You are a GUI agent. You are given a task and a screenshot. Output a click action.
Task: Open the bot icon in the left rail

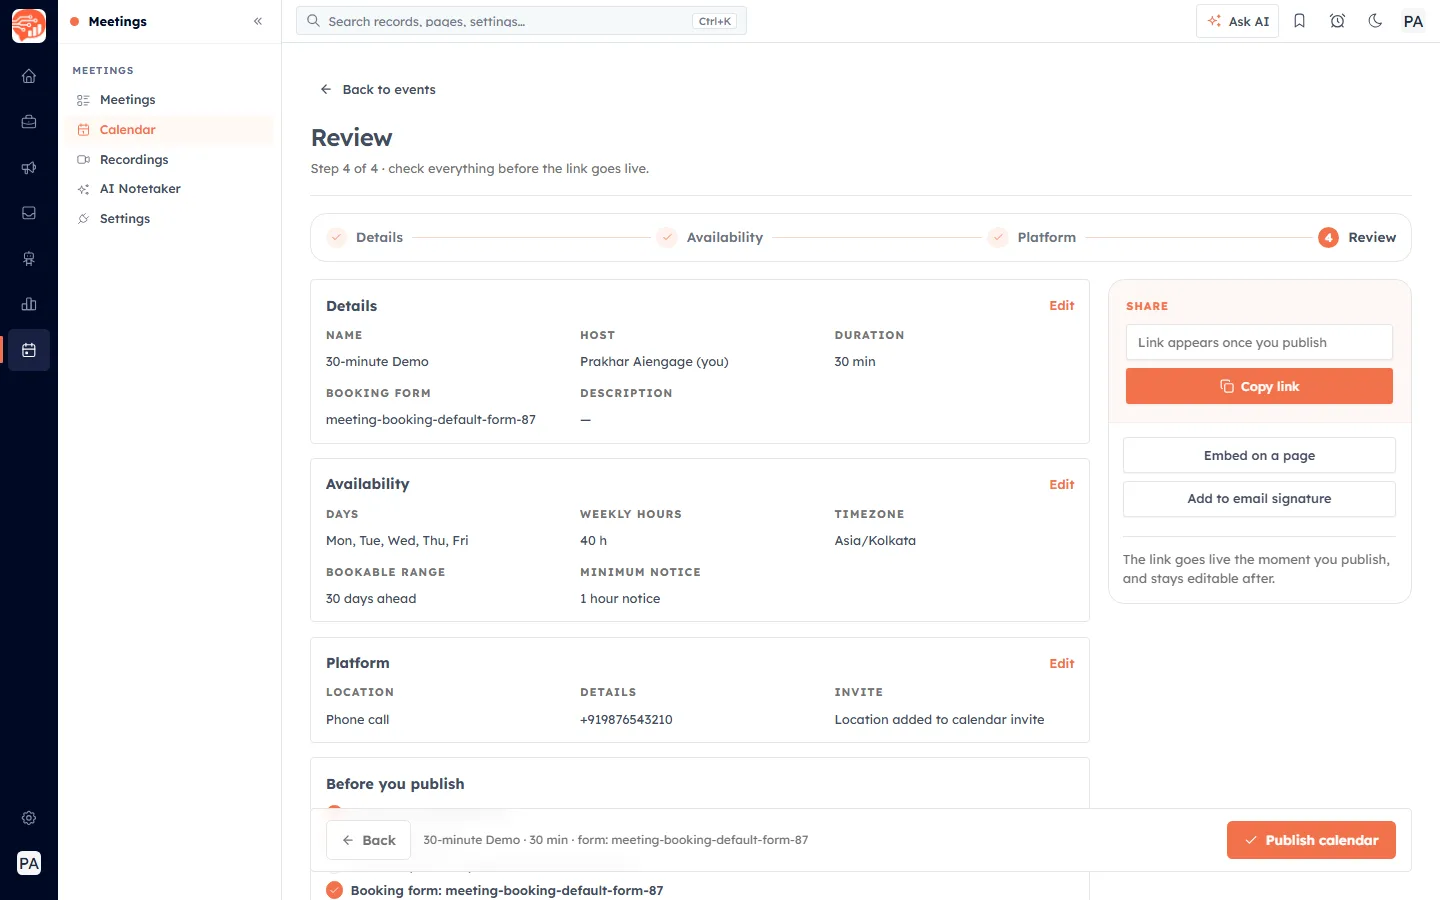[29, 259]
